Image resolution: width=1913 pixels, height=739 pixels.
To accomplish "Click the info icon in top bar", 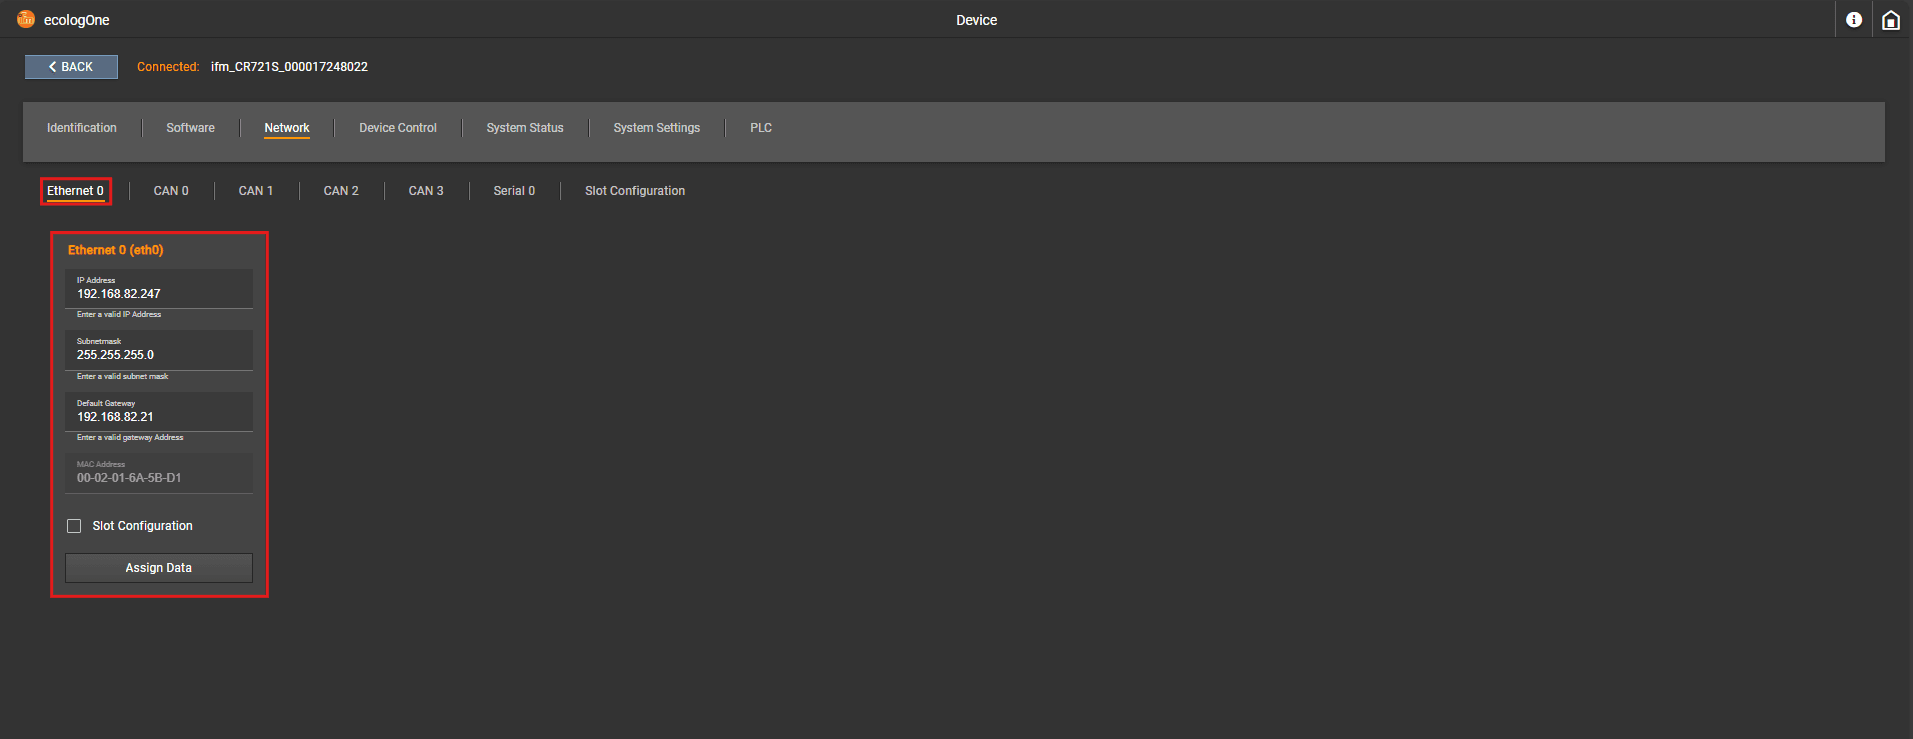I will tap(1853, 20).
